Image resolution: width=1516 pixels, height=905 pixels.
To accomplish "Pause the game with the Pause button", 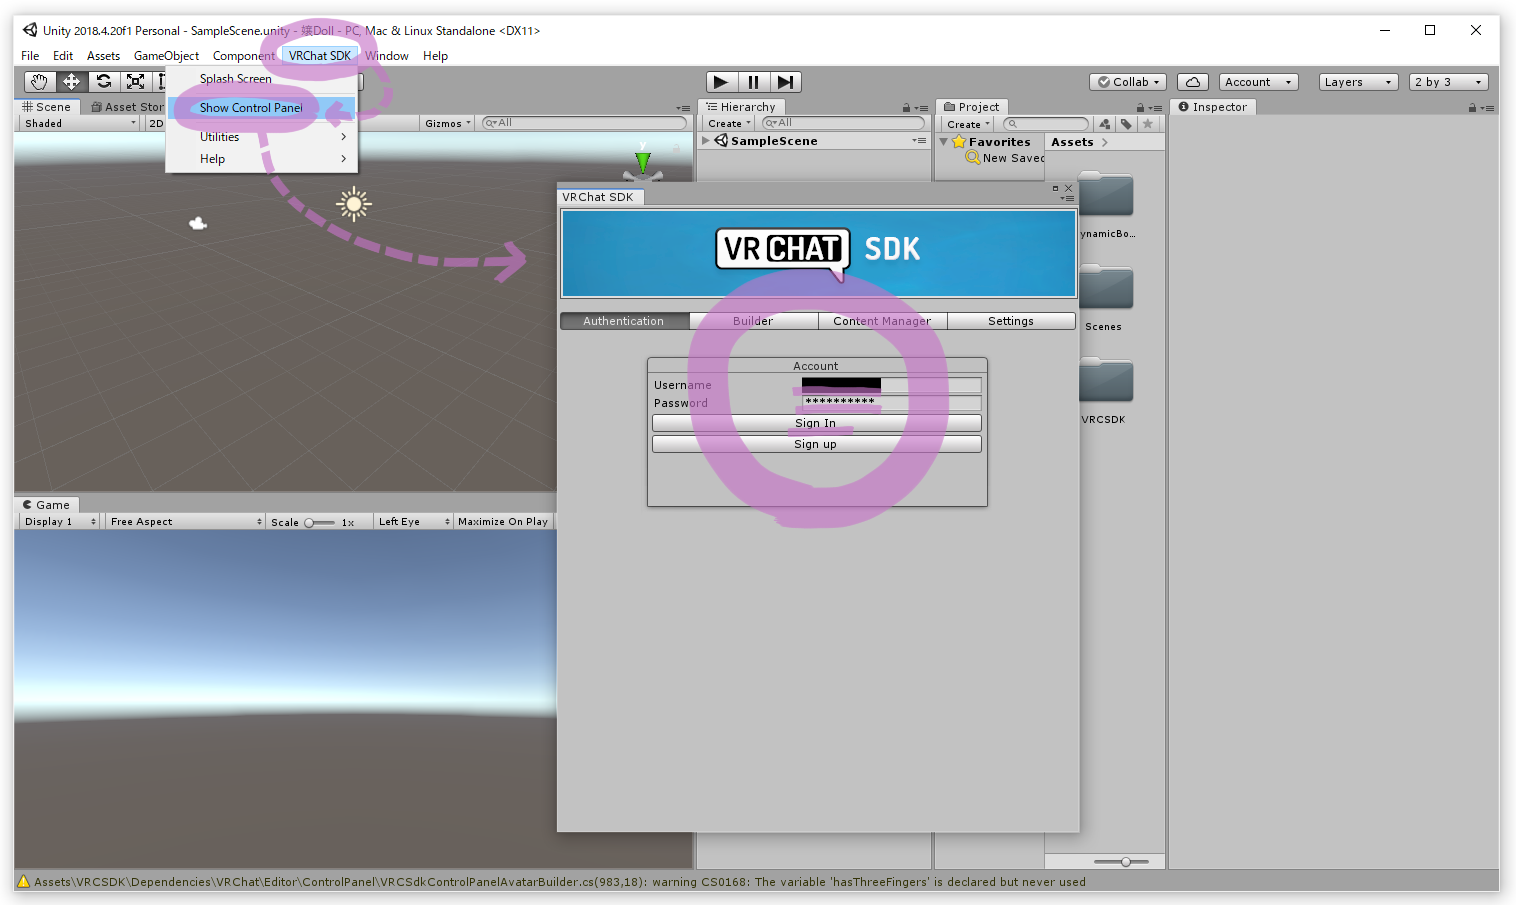I will click(x=754, y=82).
